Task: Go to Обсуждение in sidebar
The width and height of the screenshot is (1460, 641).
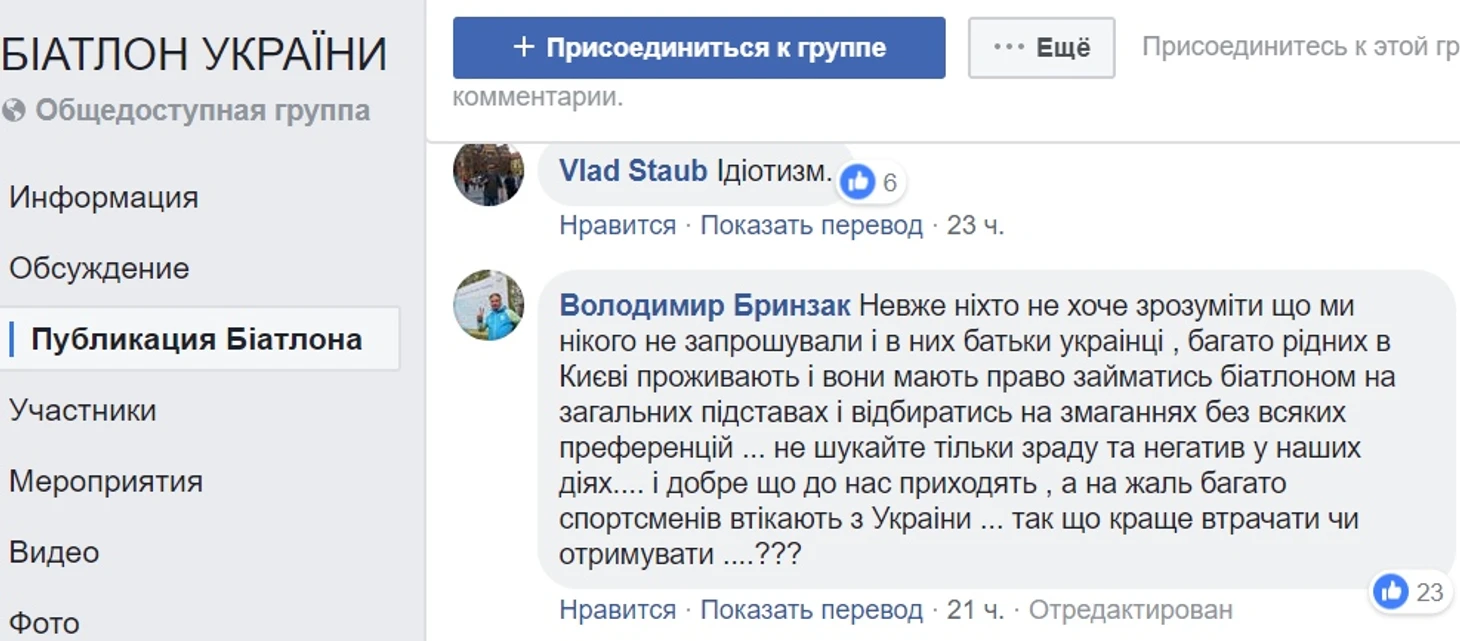Action: pyautogui.click(x=99, y=268)
